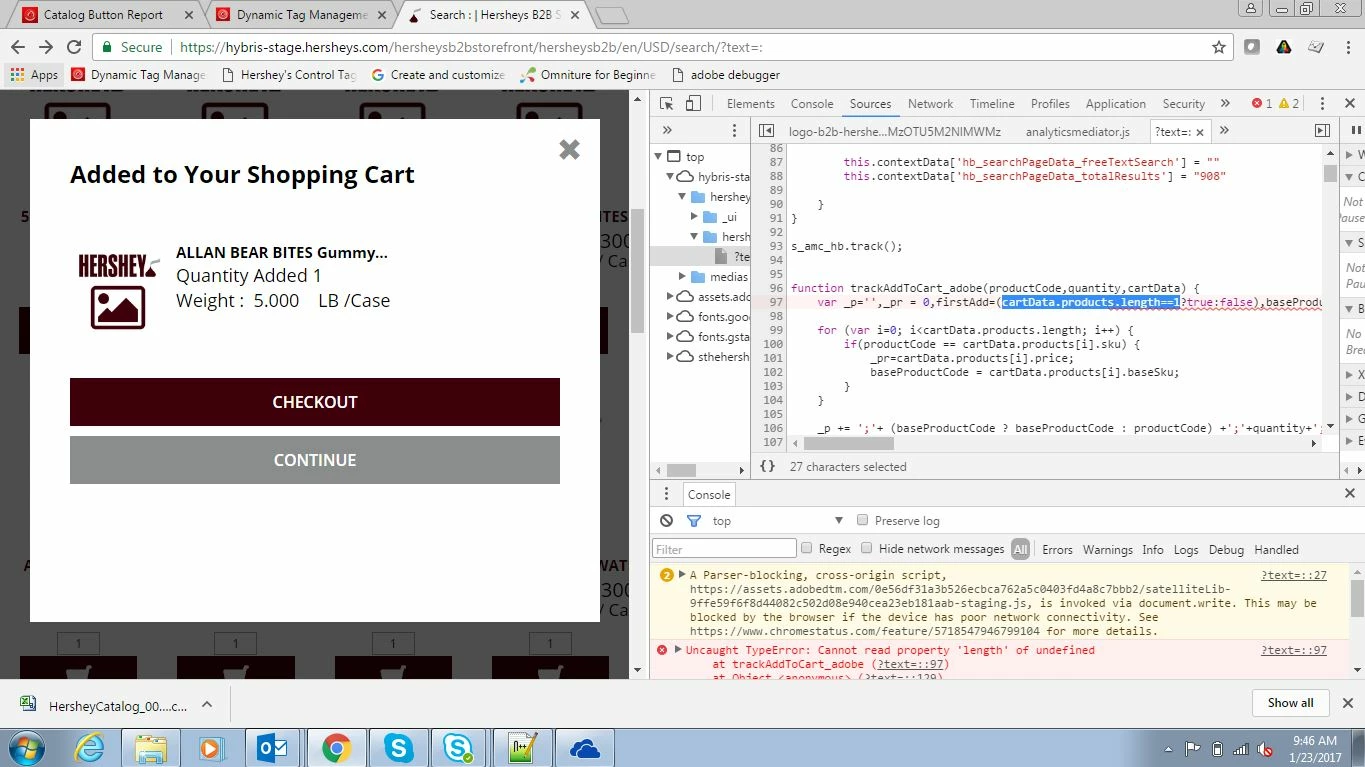This screenshot has height=767, width=1365.
Task: Show more navigator tabs chevron
Action: pyautogui.click(x=667, y=130)
